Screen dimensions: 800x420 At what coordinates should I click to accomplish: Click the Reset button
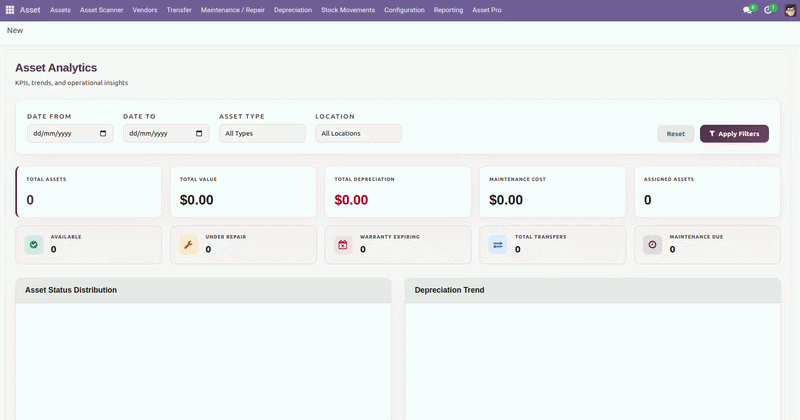pos(676,134)
